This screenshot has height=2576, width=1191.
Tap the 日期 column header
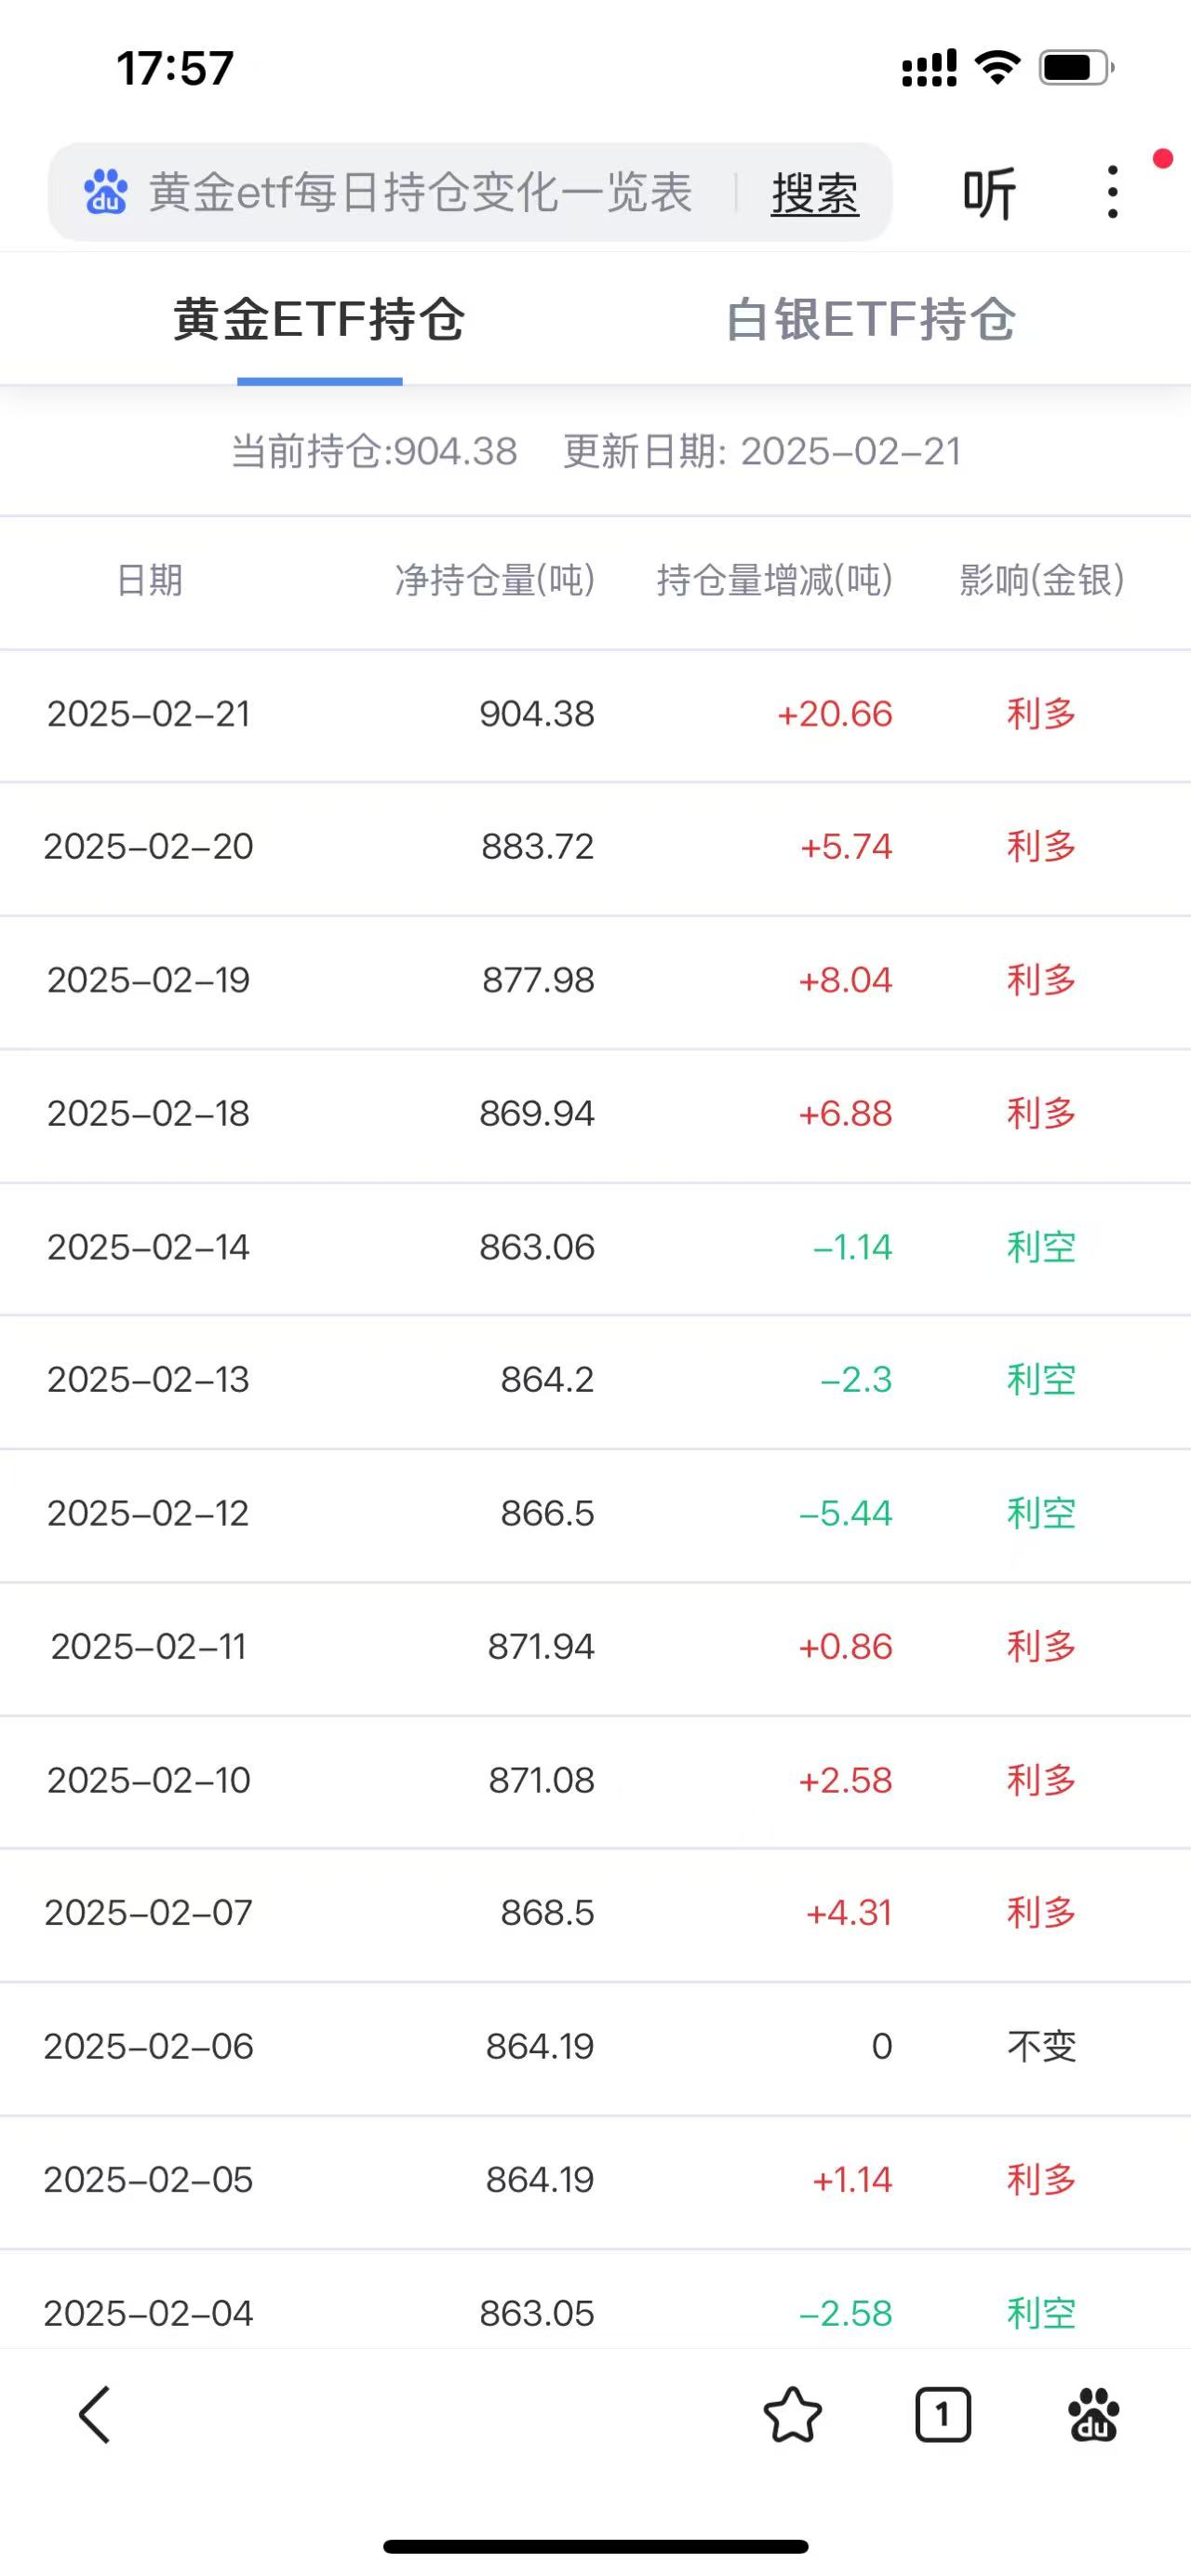pos(149,580)
